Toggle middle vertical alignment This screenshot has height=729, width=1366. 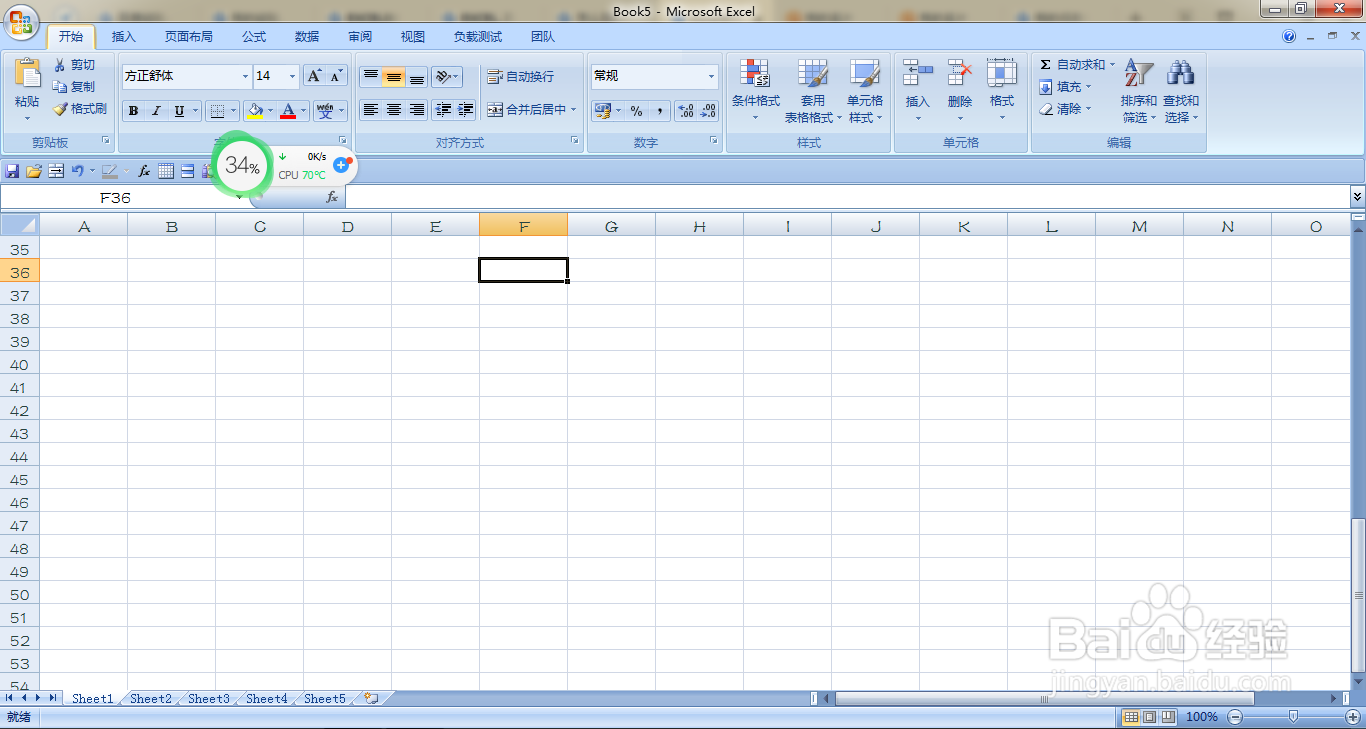(394, 77)
